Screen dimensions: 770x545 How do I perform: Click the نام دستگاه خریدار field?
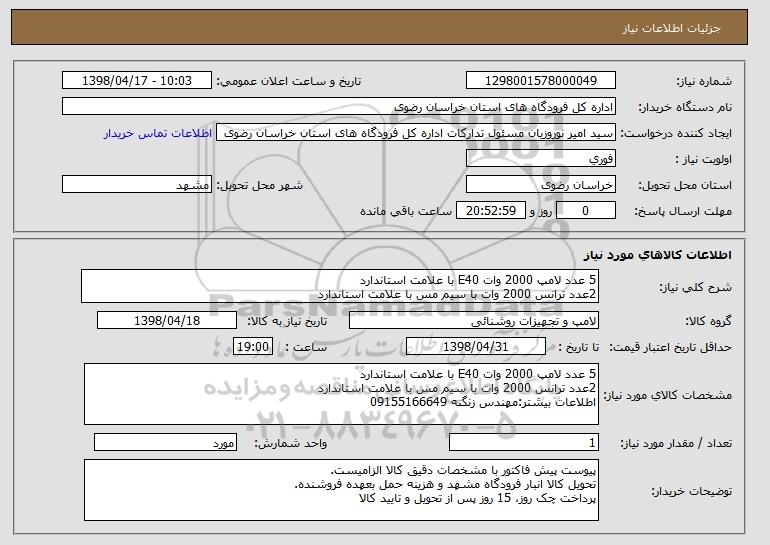(339, 107)
